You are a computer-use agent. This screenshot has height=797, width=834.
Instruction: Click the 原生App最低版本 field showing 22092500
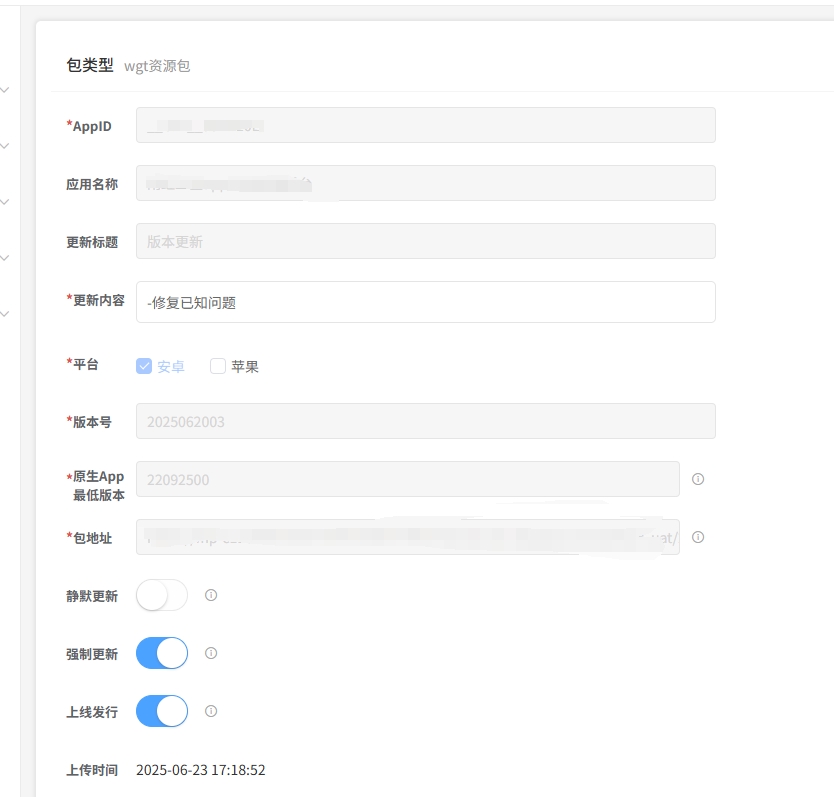[x=407, y=479]
